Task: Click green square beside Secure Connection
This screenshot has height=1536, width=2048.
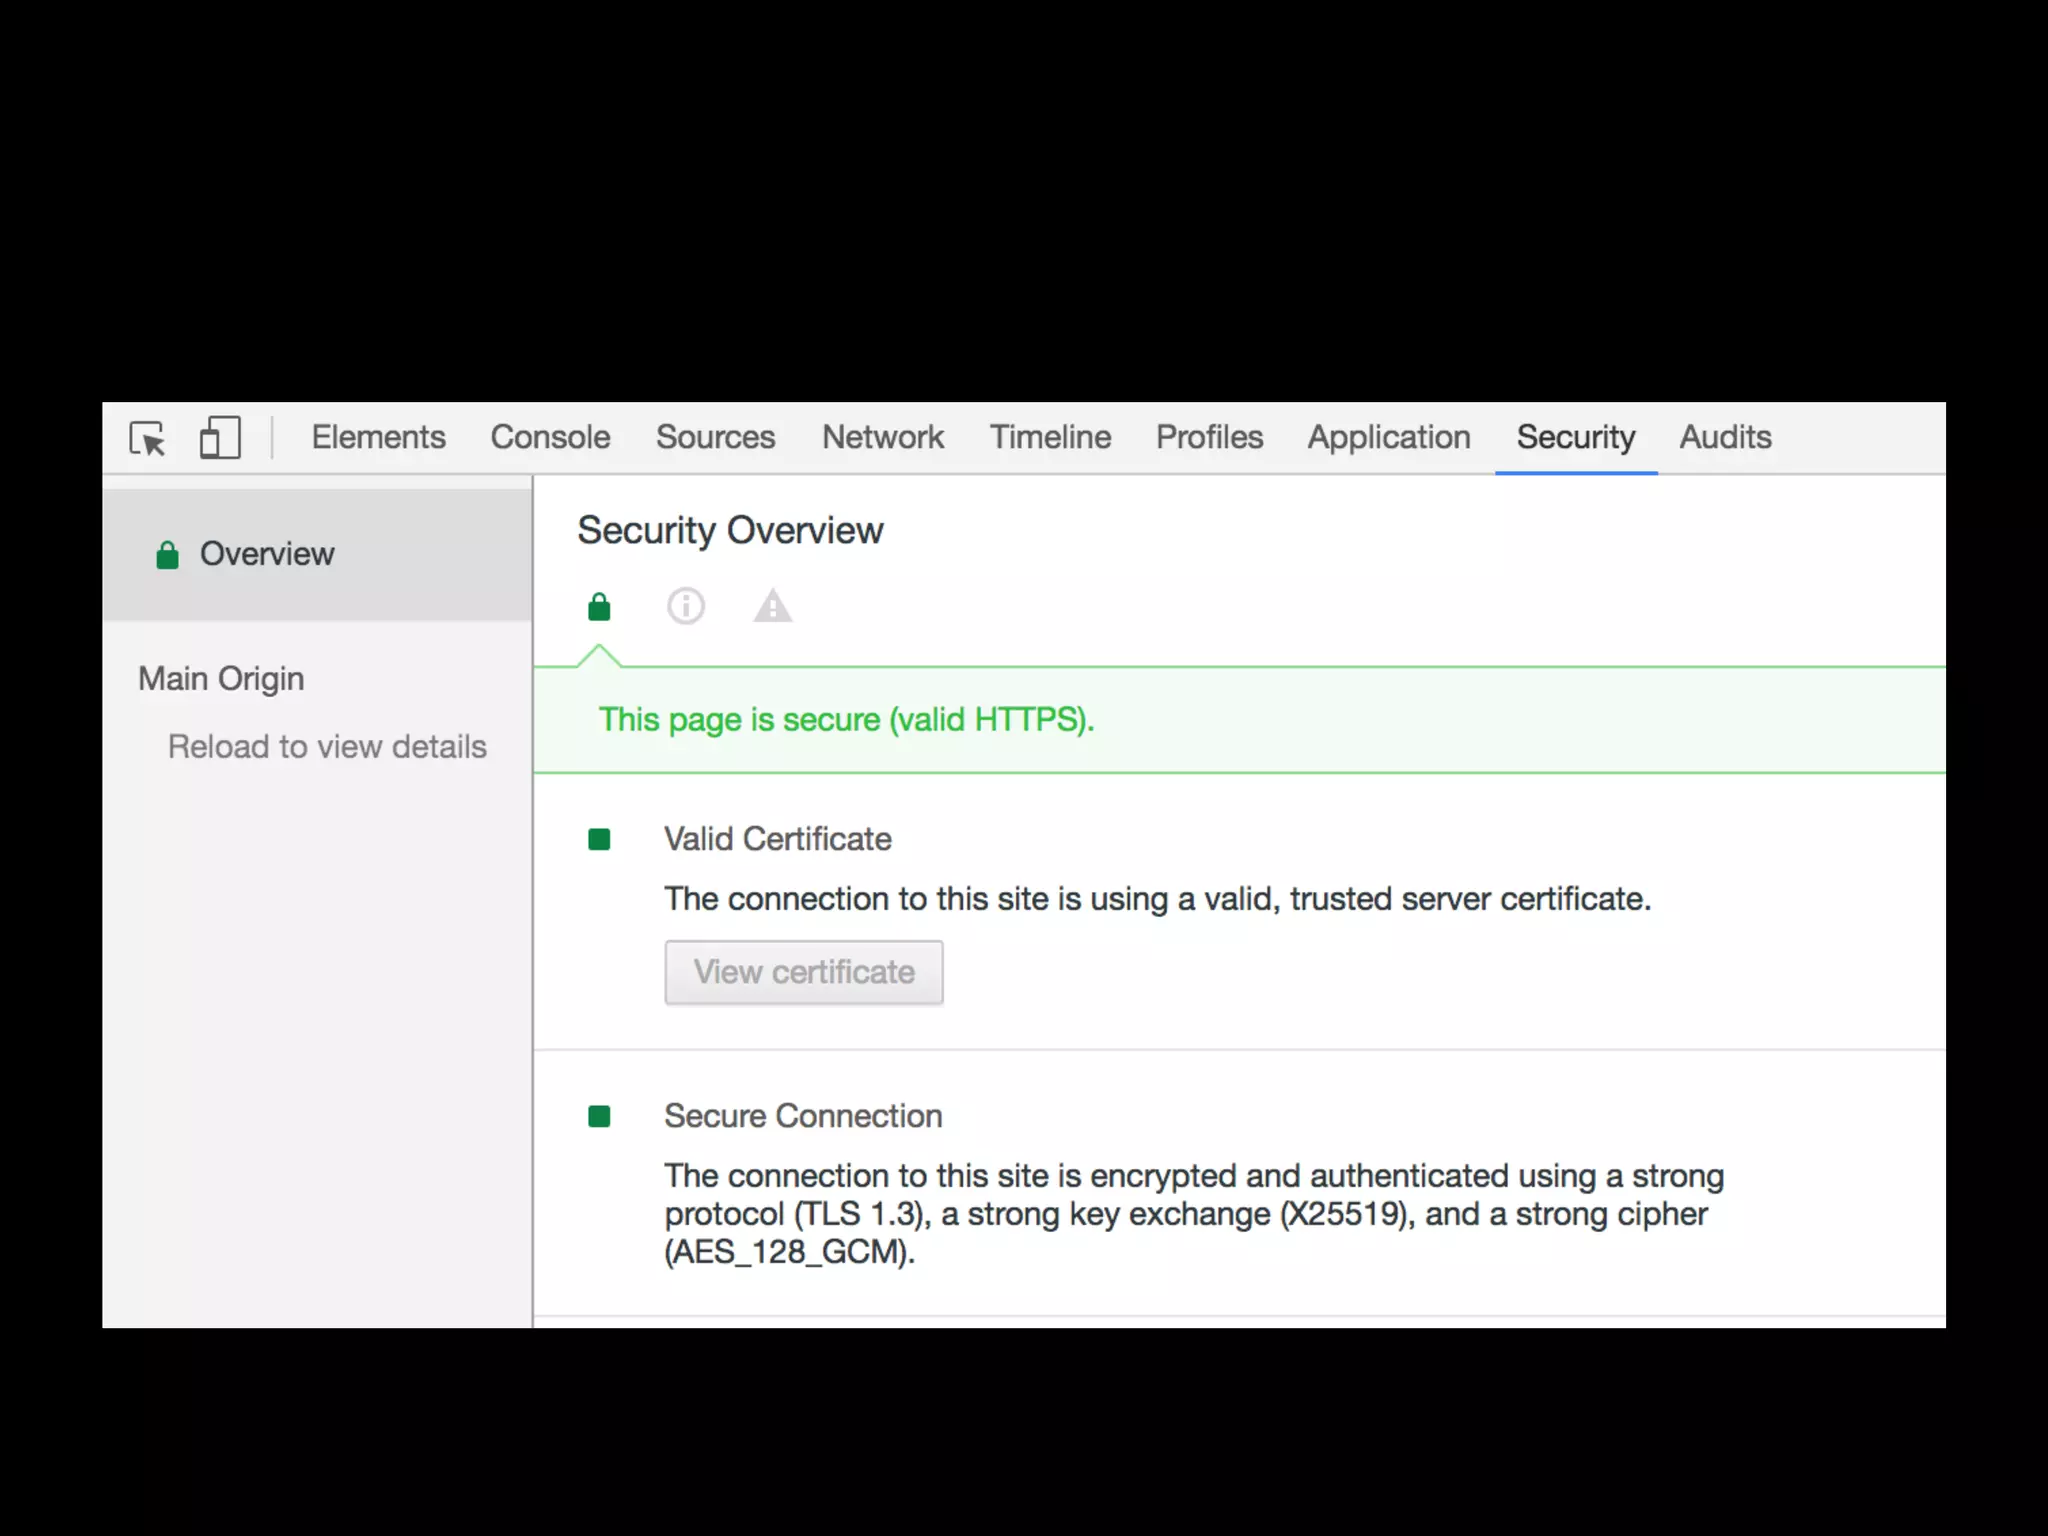Action: [599, 1116]
